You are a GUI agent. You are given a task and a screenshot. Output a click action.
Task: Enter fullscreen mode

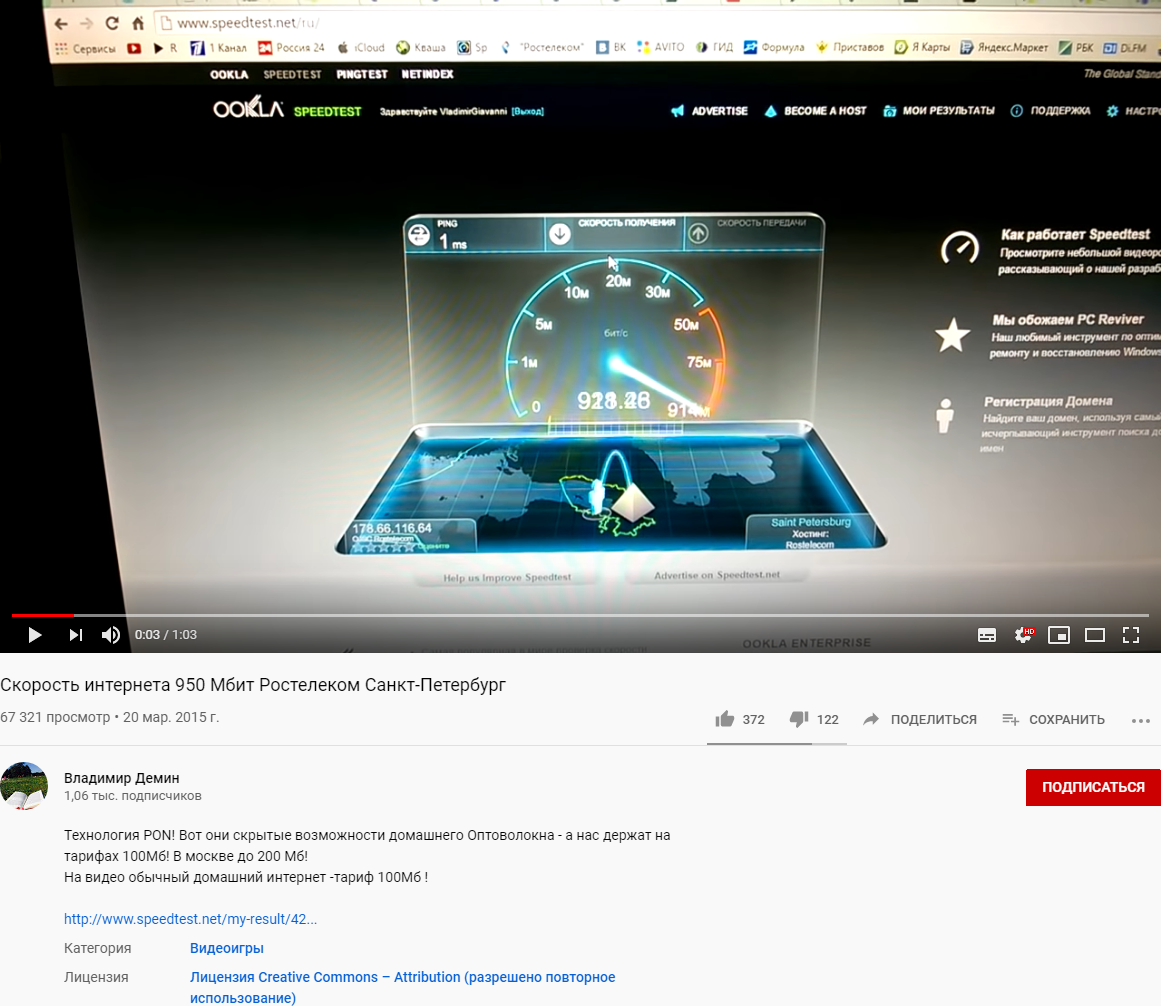[x=1131, y=634]
